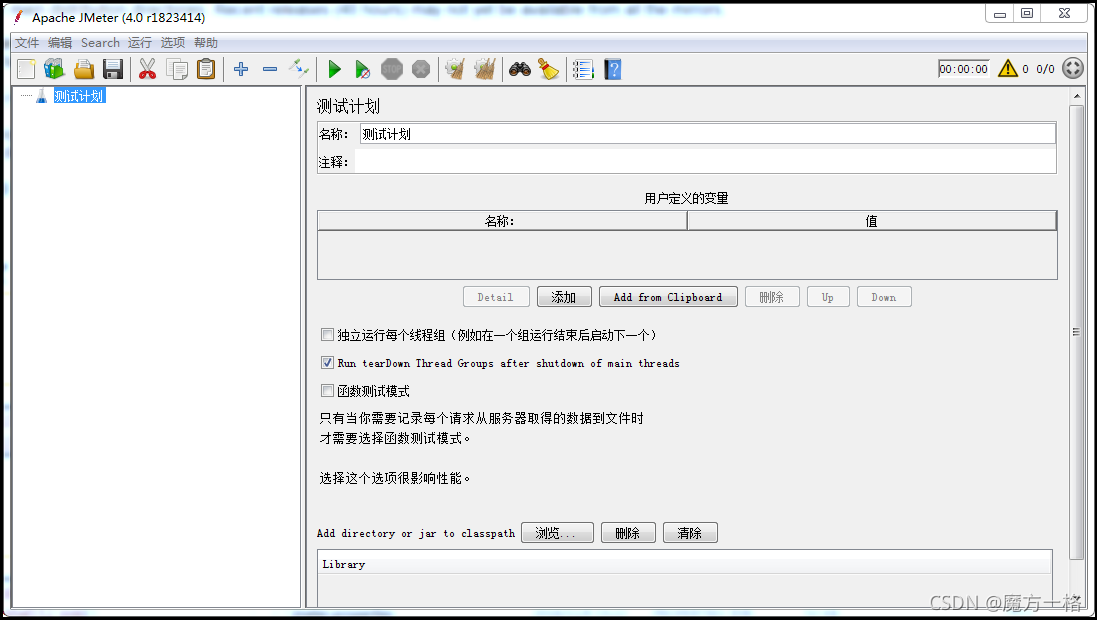Click the Library list header

685,564
